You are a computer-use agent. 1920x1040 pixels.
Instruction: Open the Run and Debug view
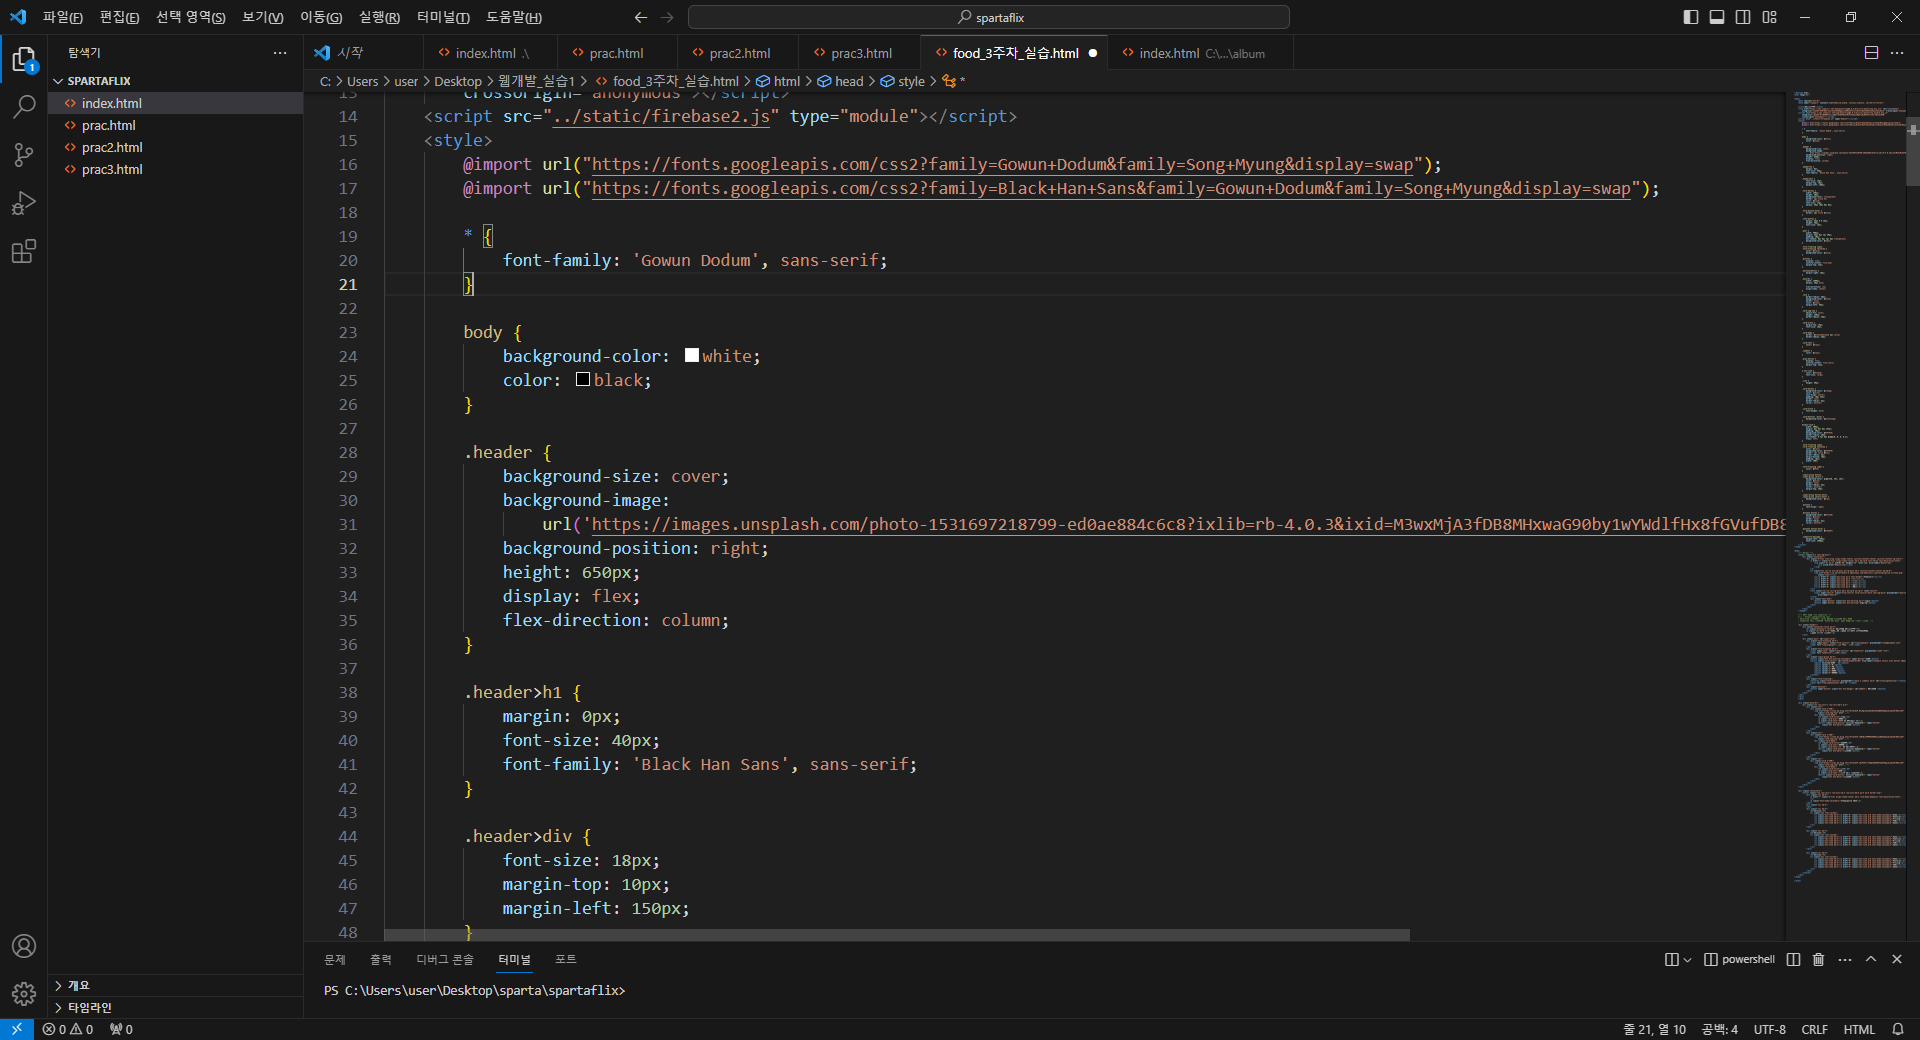pos(24,203)
